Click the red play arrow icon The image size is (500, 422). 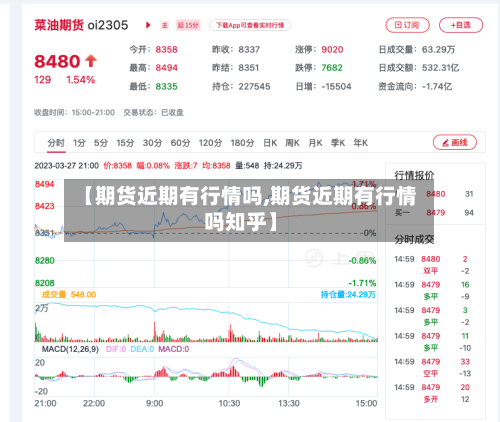148,25
